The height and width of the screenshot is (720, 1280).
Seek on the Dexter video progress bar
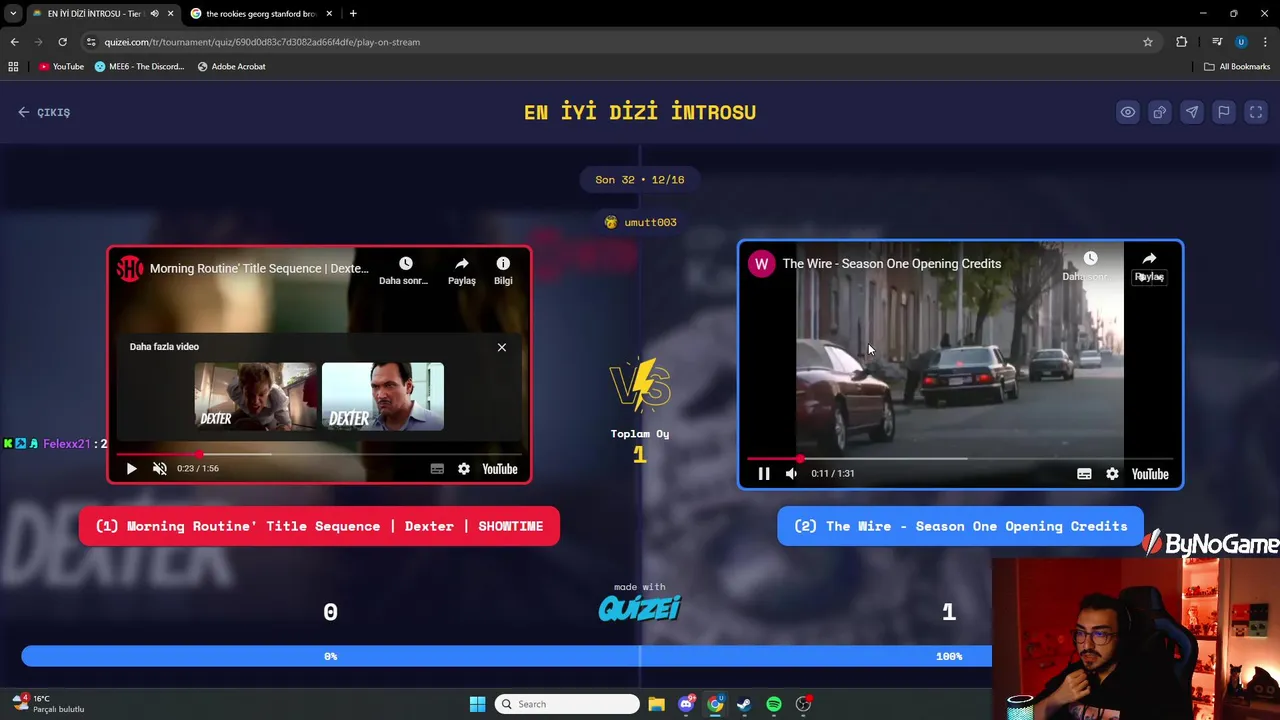(x=319, y=454)
